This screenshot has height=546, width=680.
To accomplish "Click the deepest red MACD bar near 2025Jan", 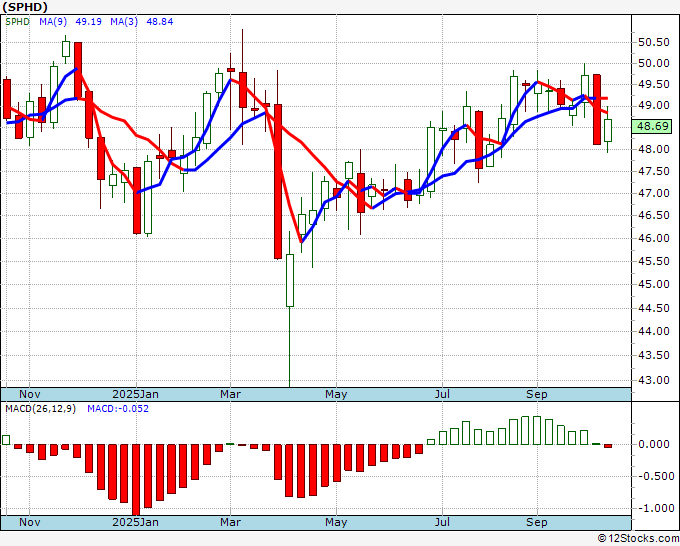I will (136, 480).
